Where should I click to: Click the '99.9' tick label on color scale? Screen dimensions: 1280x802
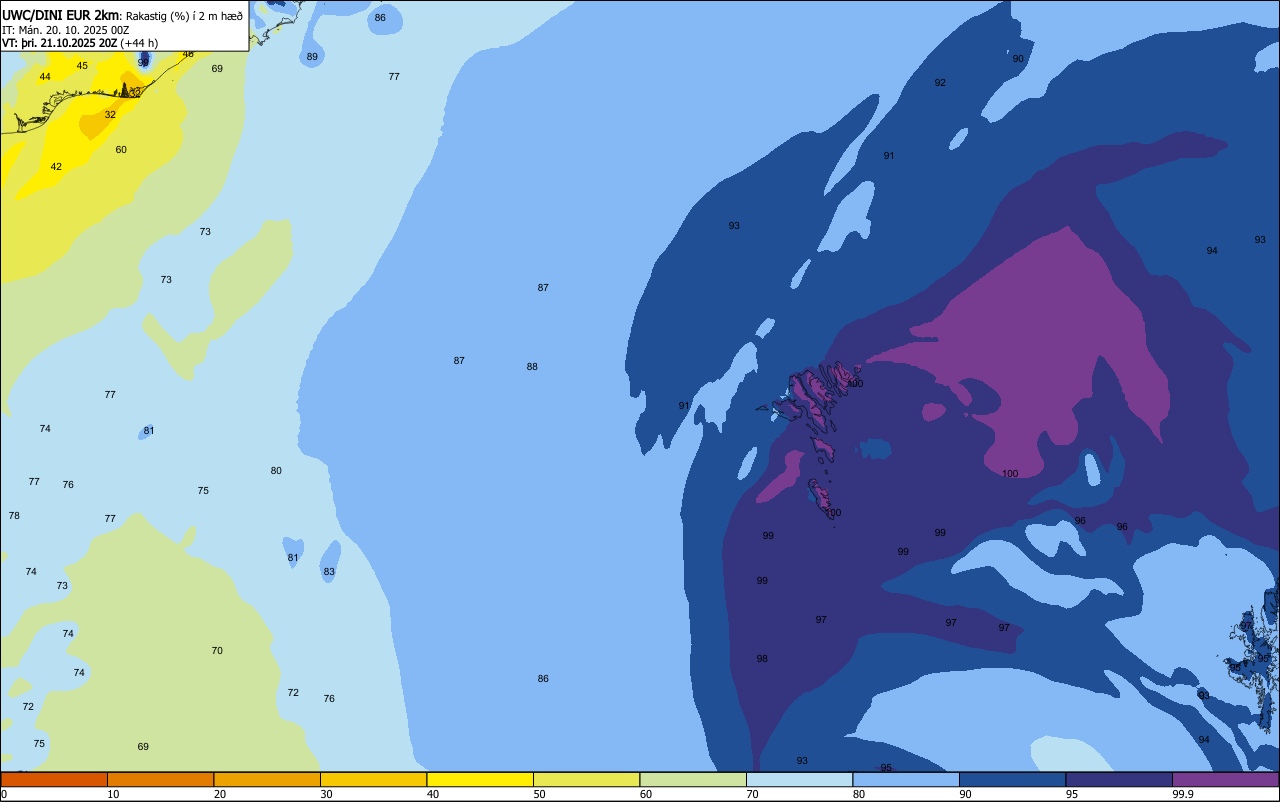[1184, 794]
